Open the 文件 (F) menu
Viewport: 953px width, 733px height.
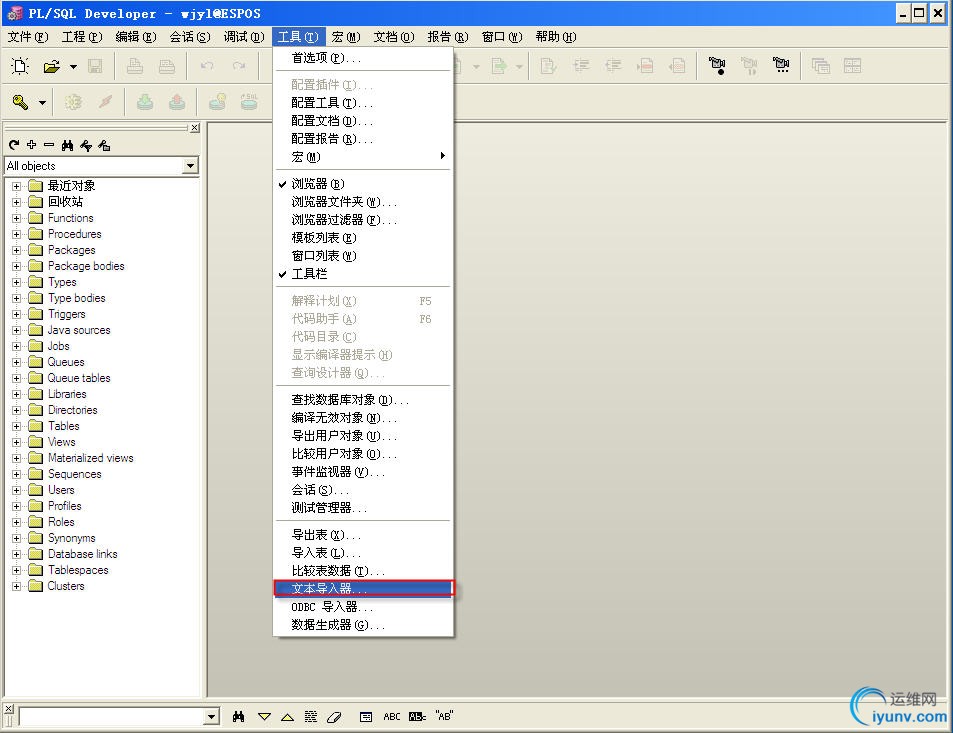click(28, 37)
